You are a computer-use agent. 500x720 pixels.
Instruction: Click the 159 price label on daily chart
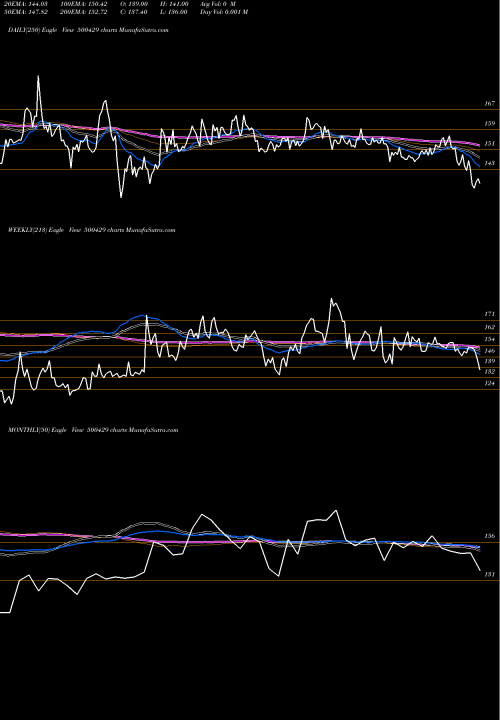click(489, 124)
